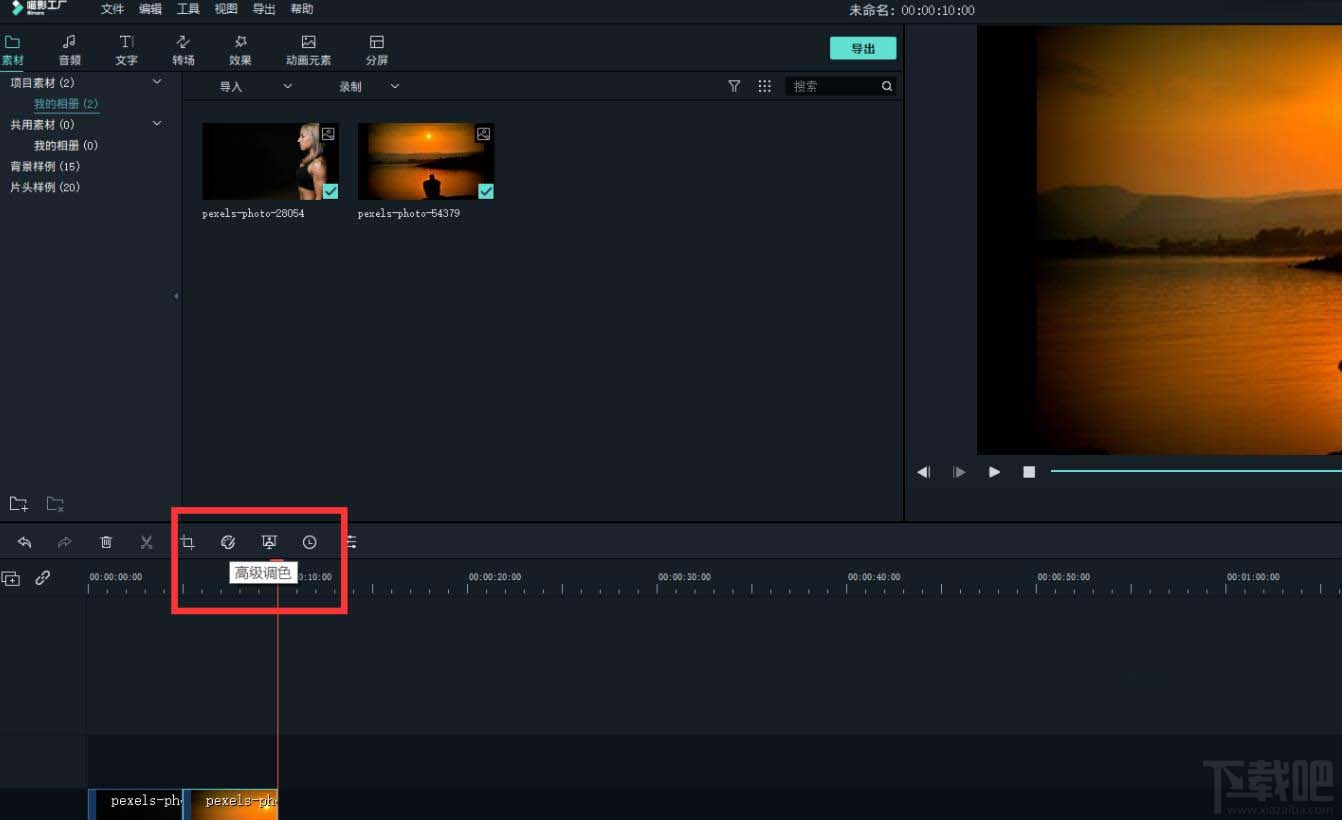Switch to grid view icon

[x=764, y=87]
